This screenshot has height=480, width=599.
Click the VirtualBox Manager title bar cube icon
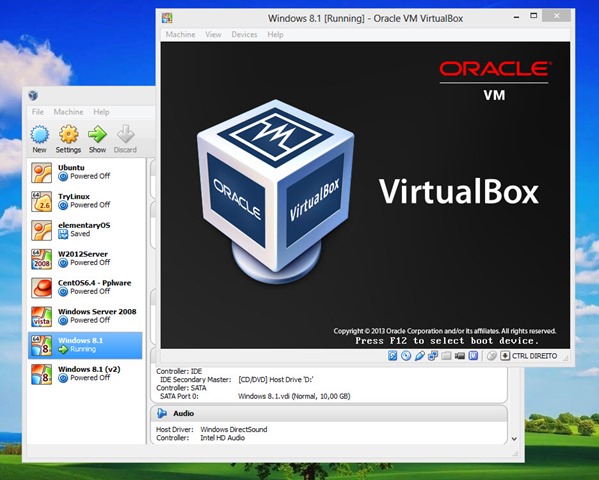[x=33, y=95]
